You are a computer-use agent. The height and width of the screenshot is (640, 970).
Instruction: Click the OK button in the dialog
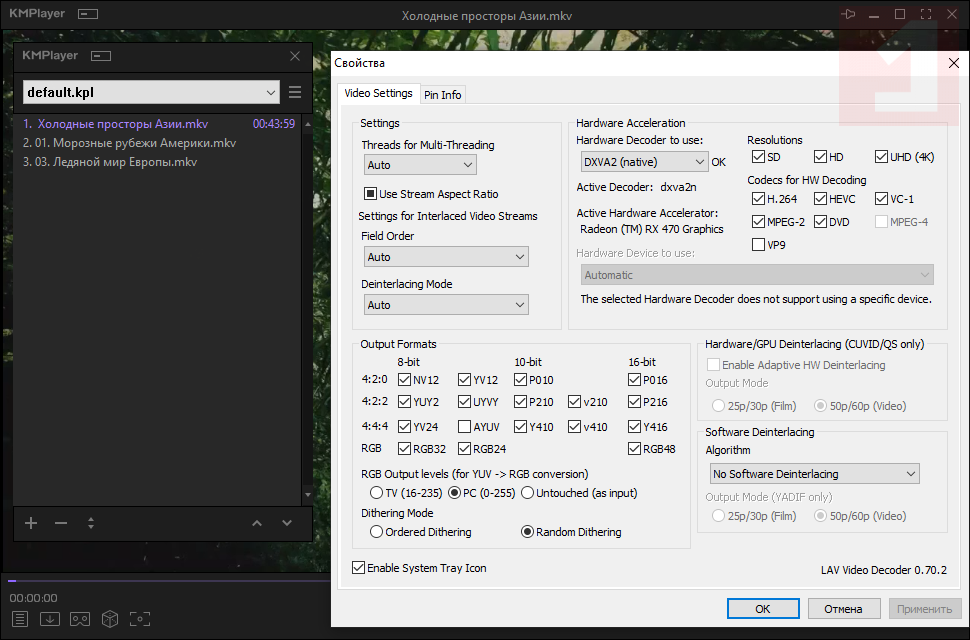point(763,608)
